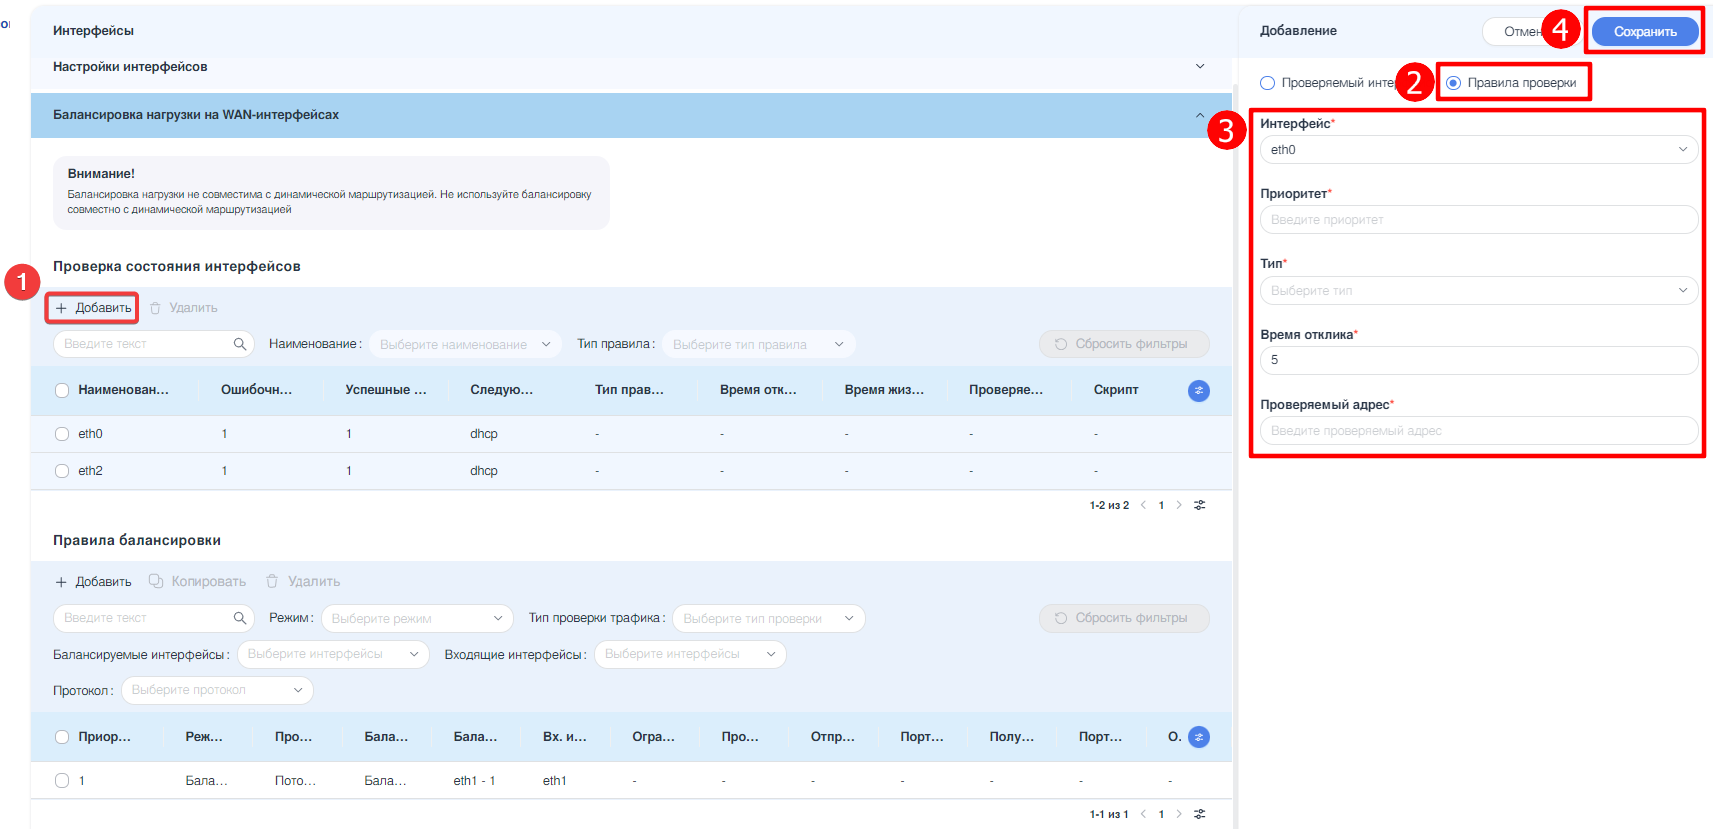Select the Правила проверки radio option
This screenshot has width=1713, height=829.
pyautogui.click(x=1453, y=83)
